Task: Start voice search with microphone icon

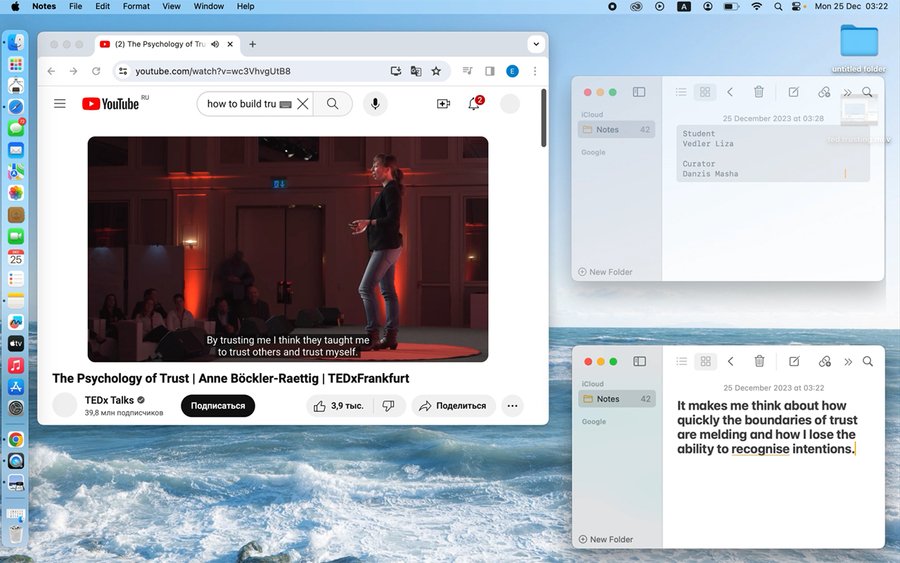Action: point(375,104)
